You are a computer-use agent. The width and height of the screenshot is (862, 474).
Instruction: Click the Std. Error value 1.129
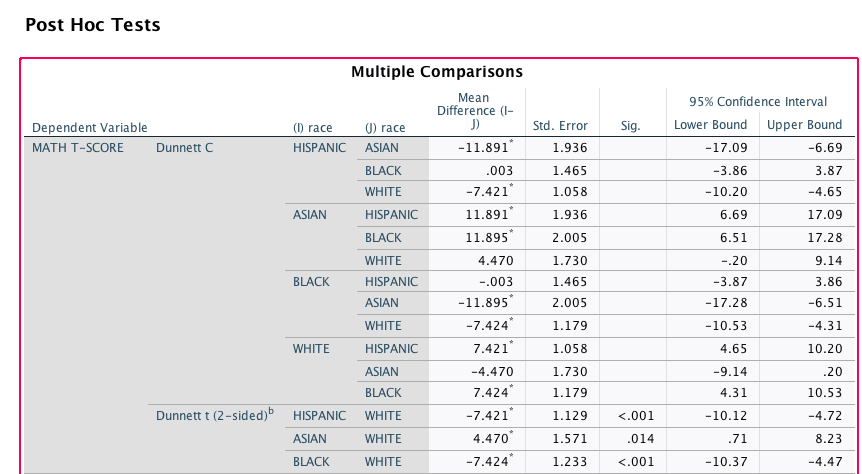(570, 416)
